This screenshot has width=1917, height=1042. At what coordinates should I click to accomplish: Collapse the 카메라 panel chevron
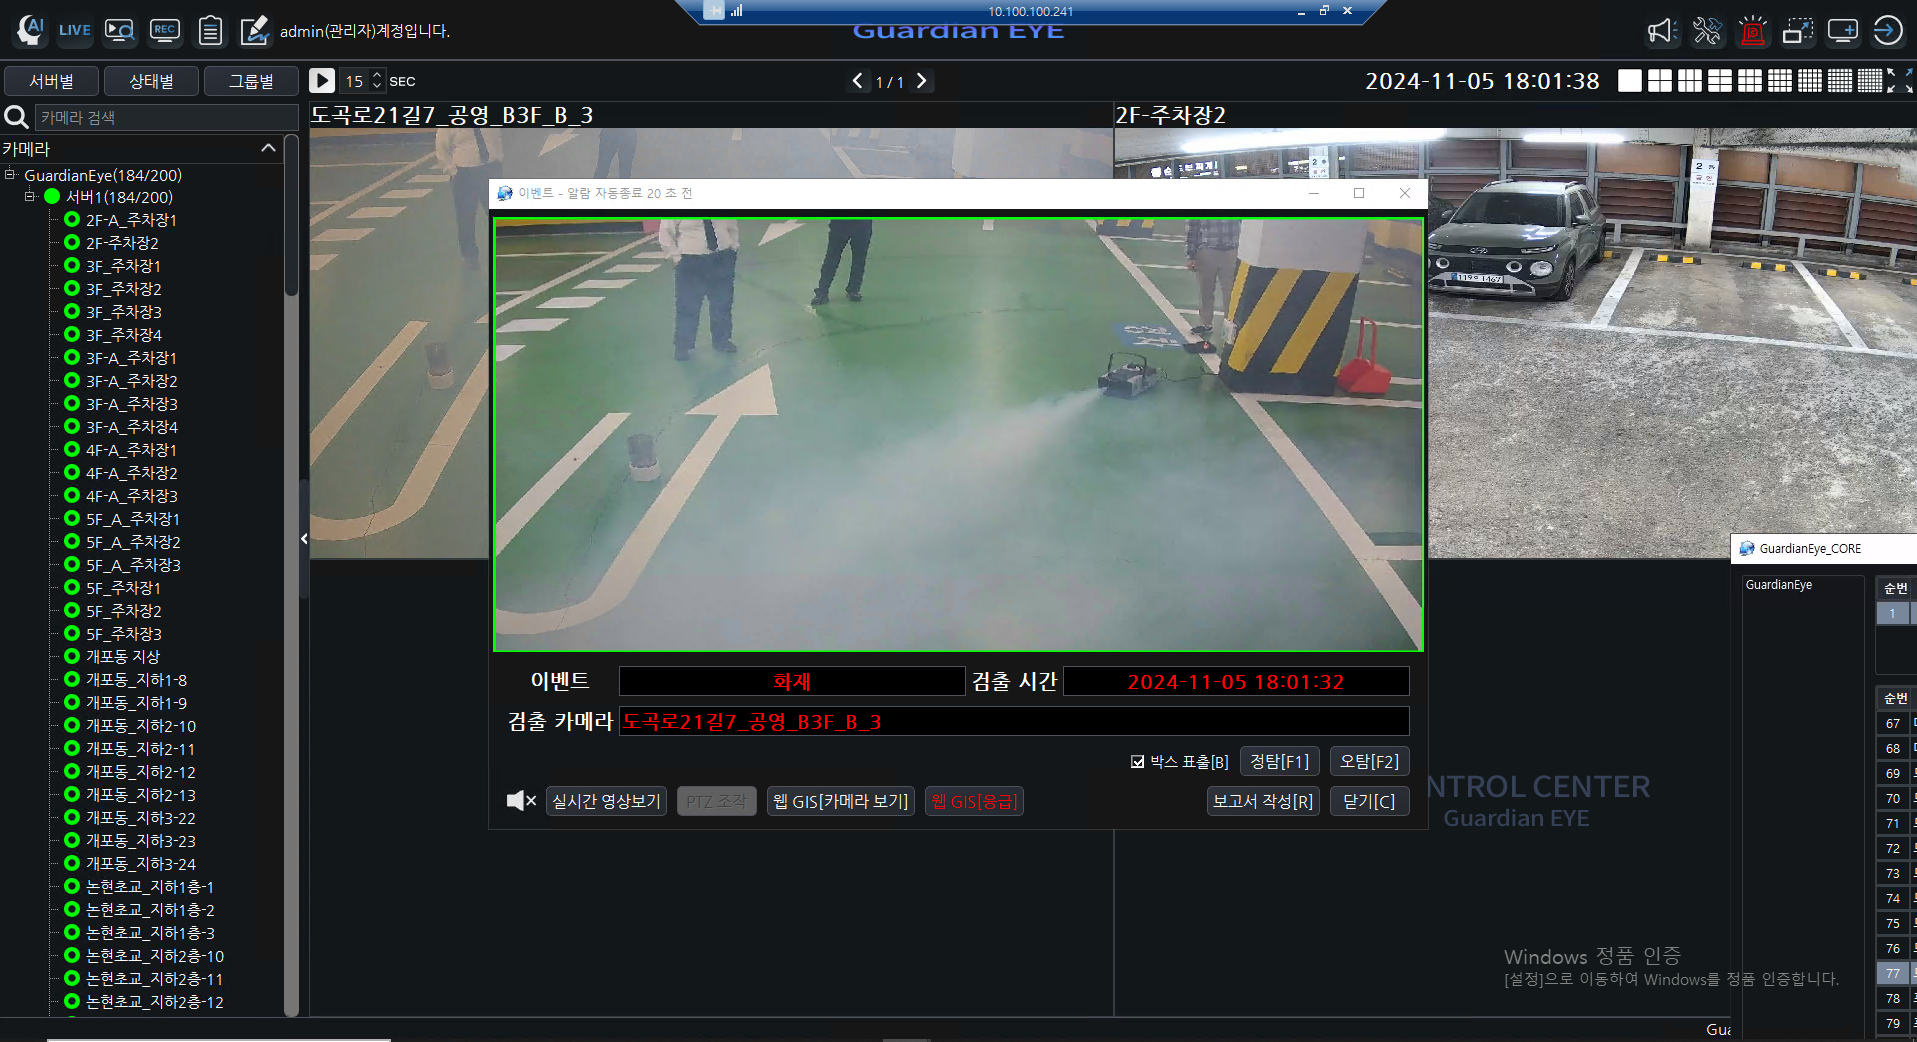[268, 148]
